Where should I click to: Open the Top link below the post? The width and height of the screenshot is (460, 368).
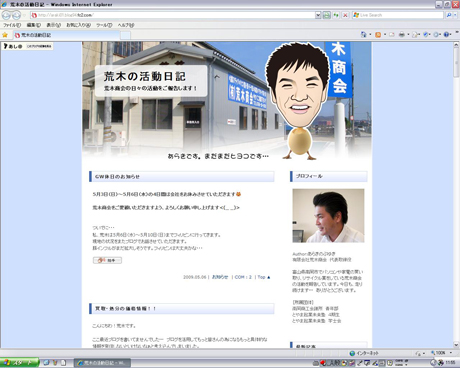click(264, 277)
